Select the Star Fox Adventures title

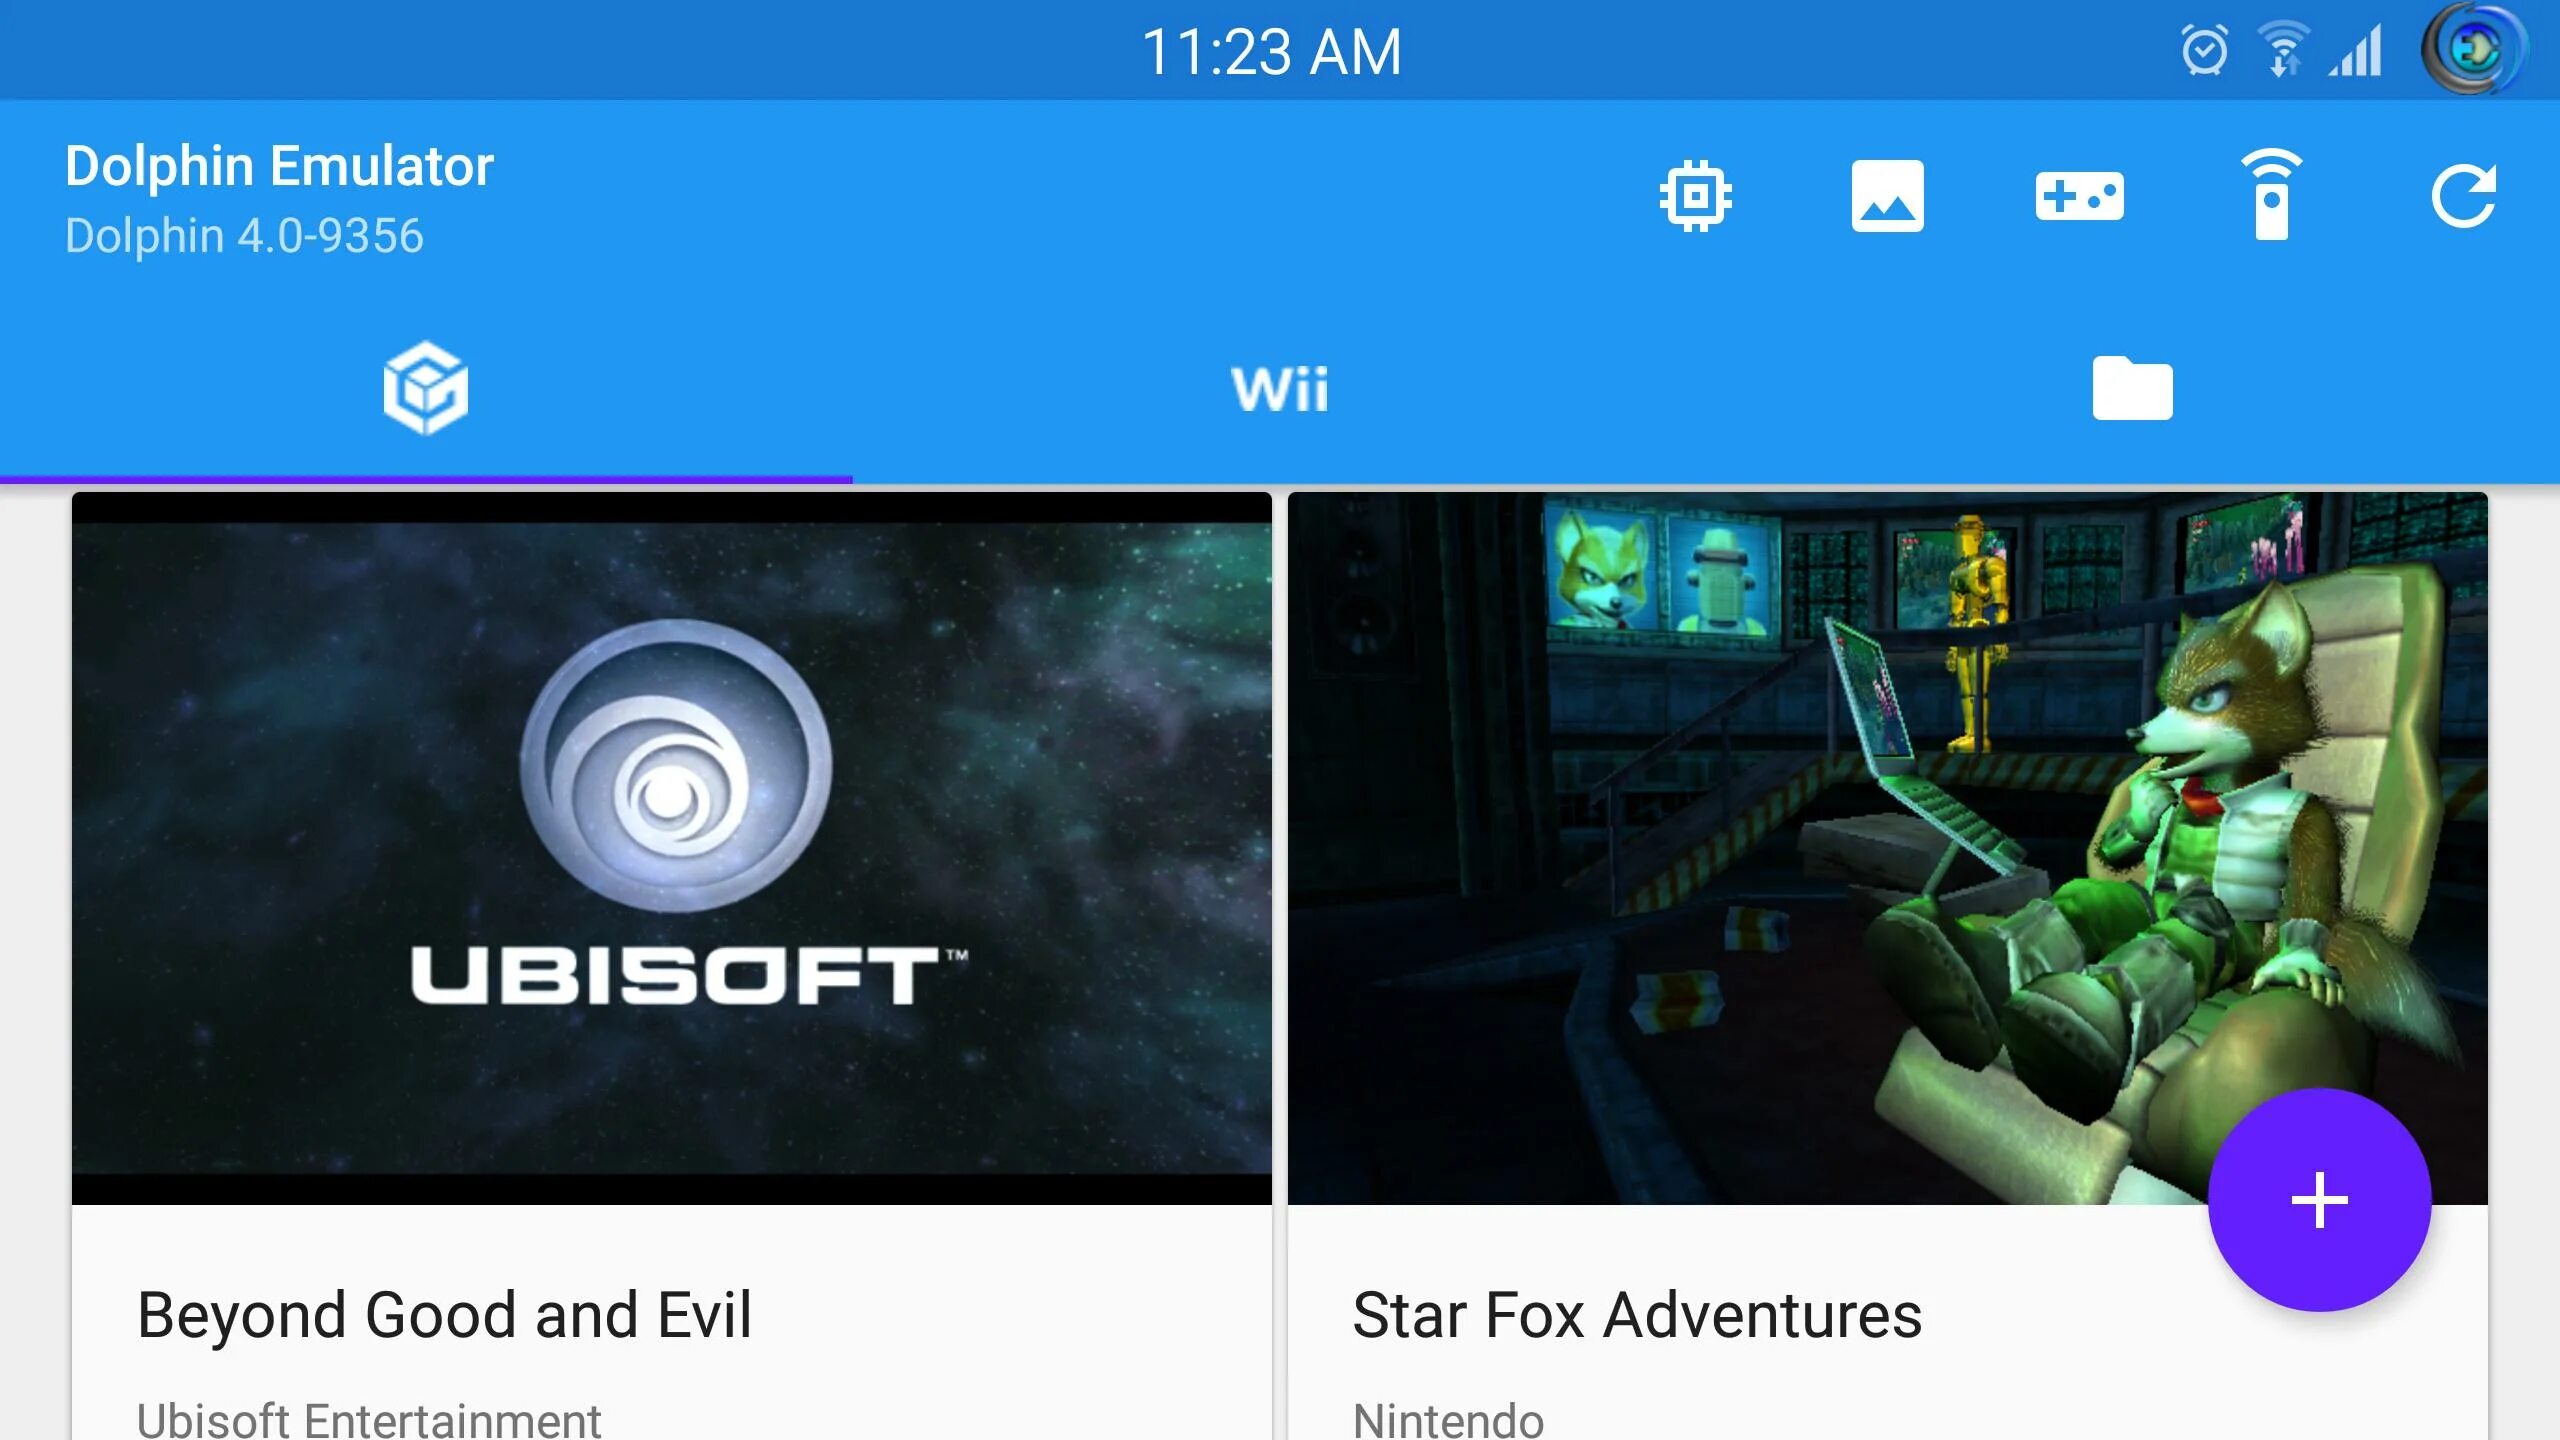pyautogui.click(x=1637, y=1315)
